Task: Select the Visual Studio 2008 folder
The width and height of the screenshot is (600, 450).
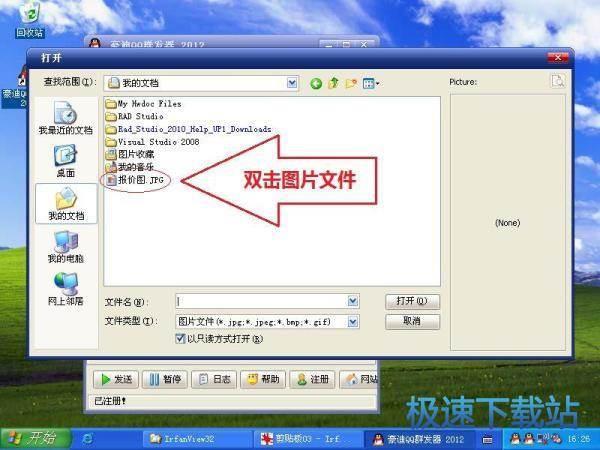Action: (x=153, y=142)
